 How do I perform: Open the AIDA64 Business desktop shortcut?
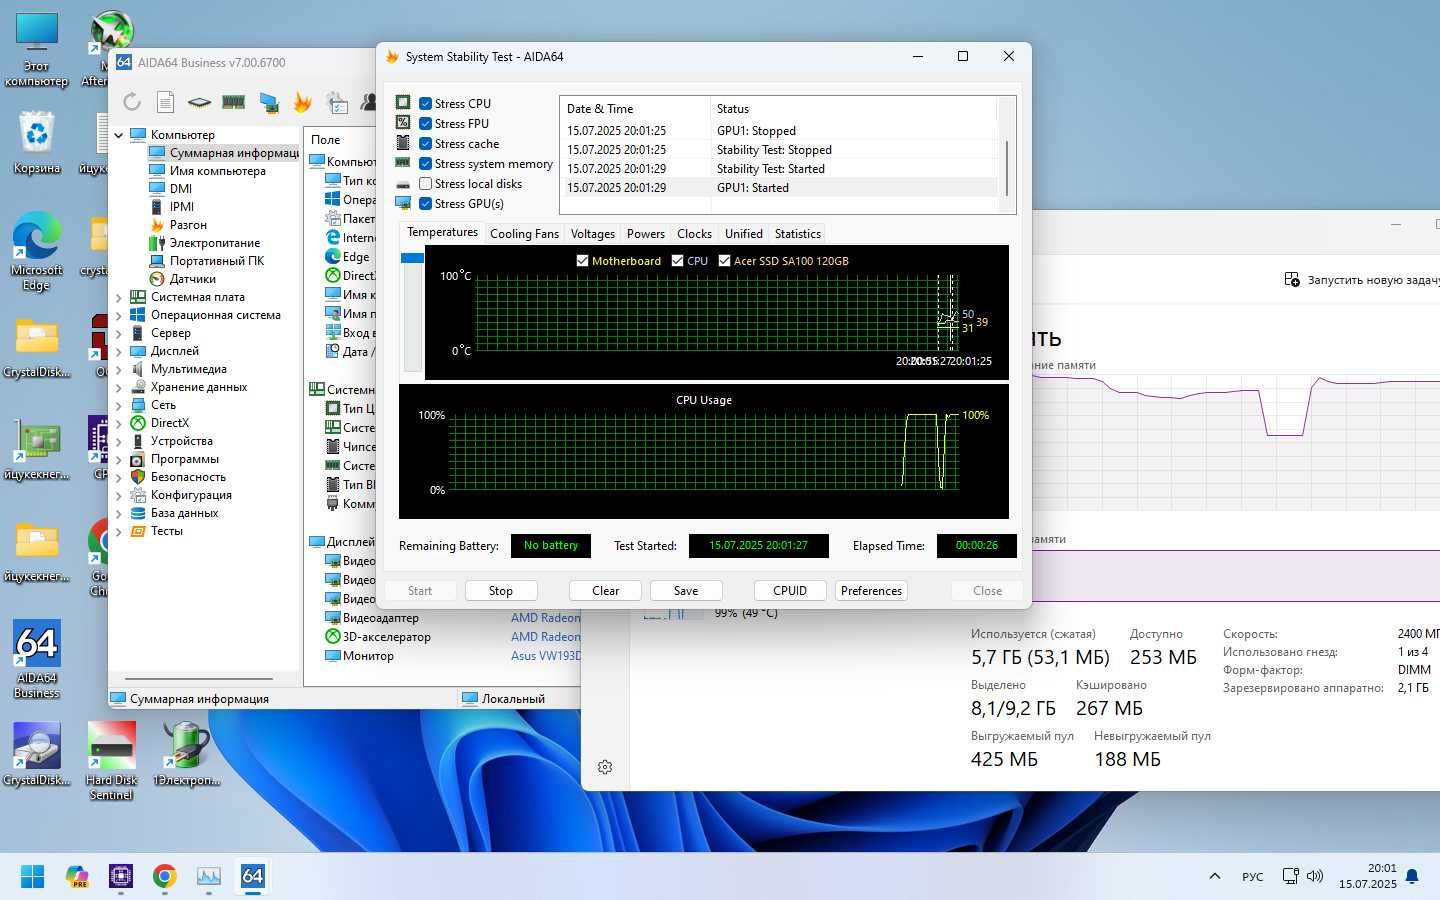(37, 659)
